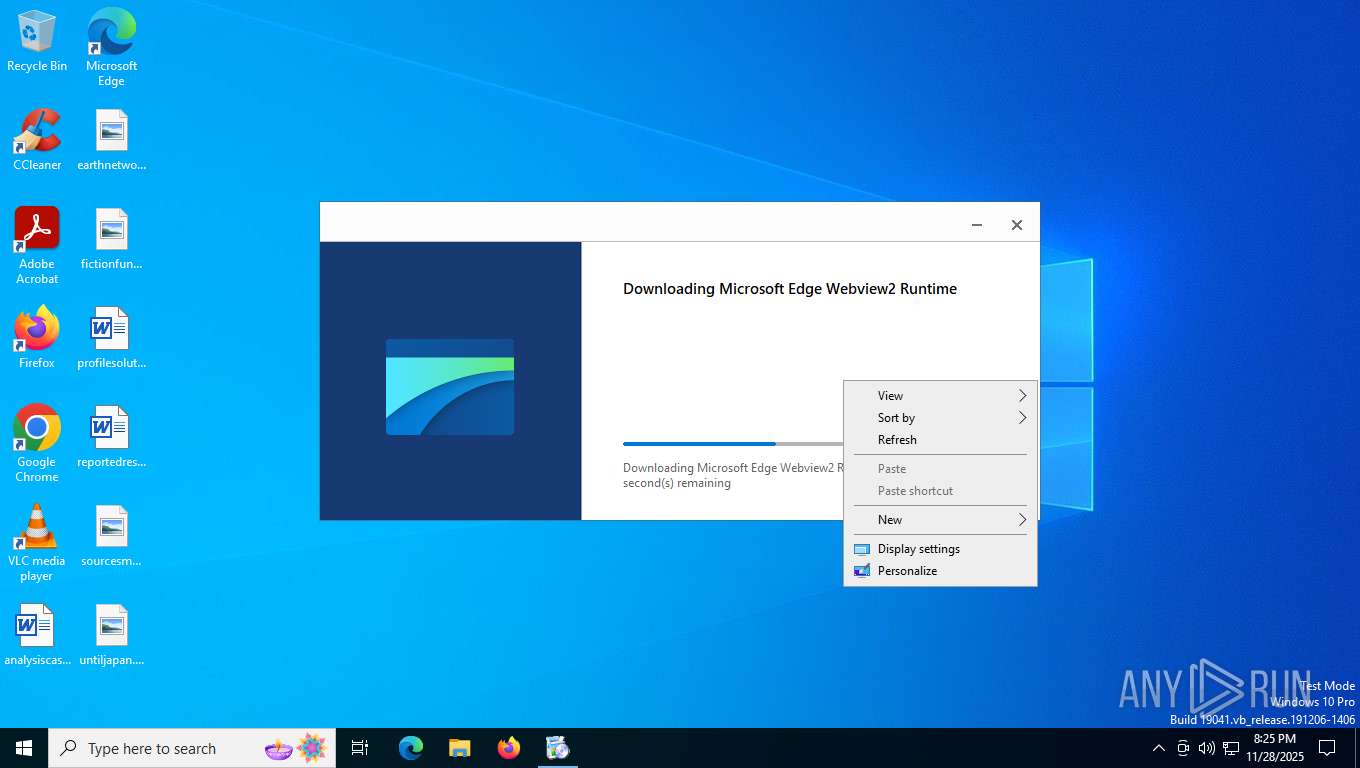Expand the Sort by submenu
The width and height of the screenshot is (1360, 768).
click(x=940, y=418)
